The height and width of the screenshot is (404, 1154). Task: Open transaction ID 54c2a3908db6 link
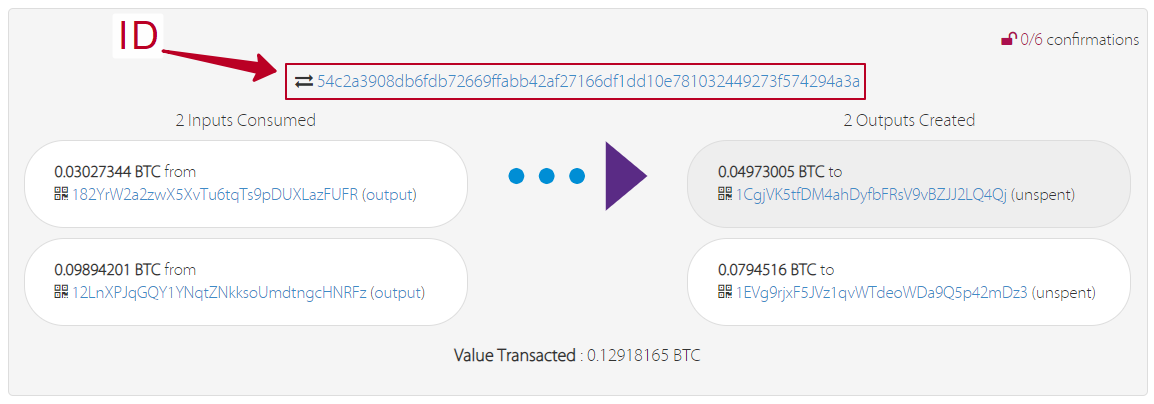(x=589, y=82)
